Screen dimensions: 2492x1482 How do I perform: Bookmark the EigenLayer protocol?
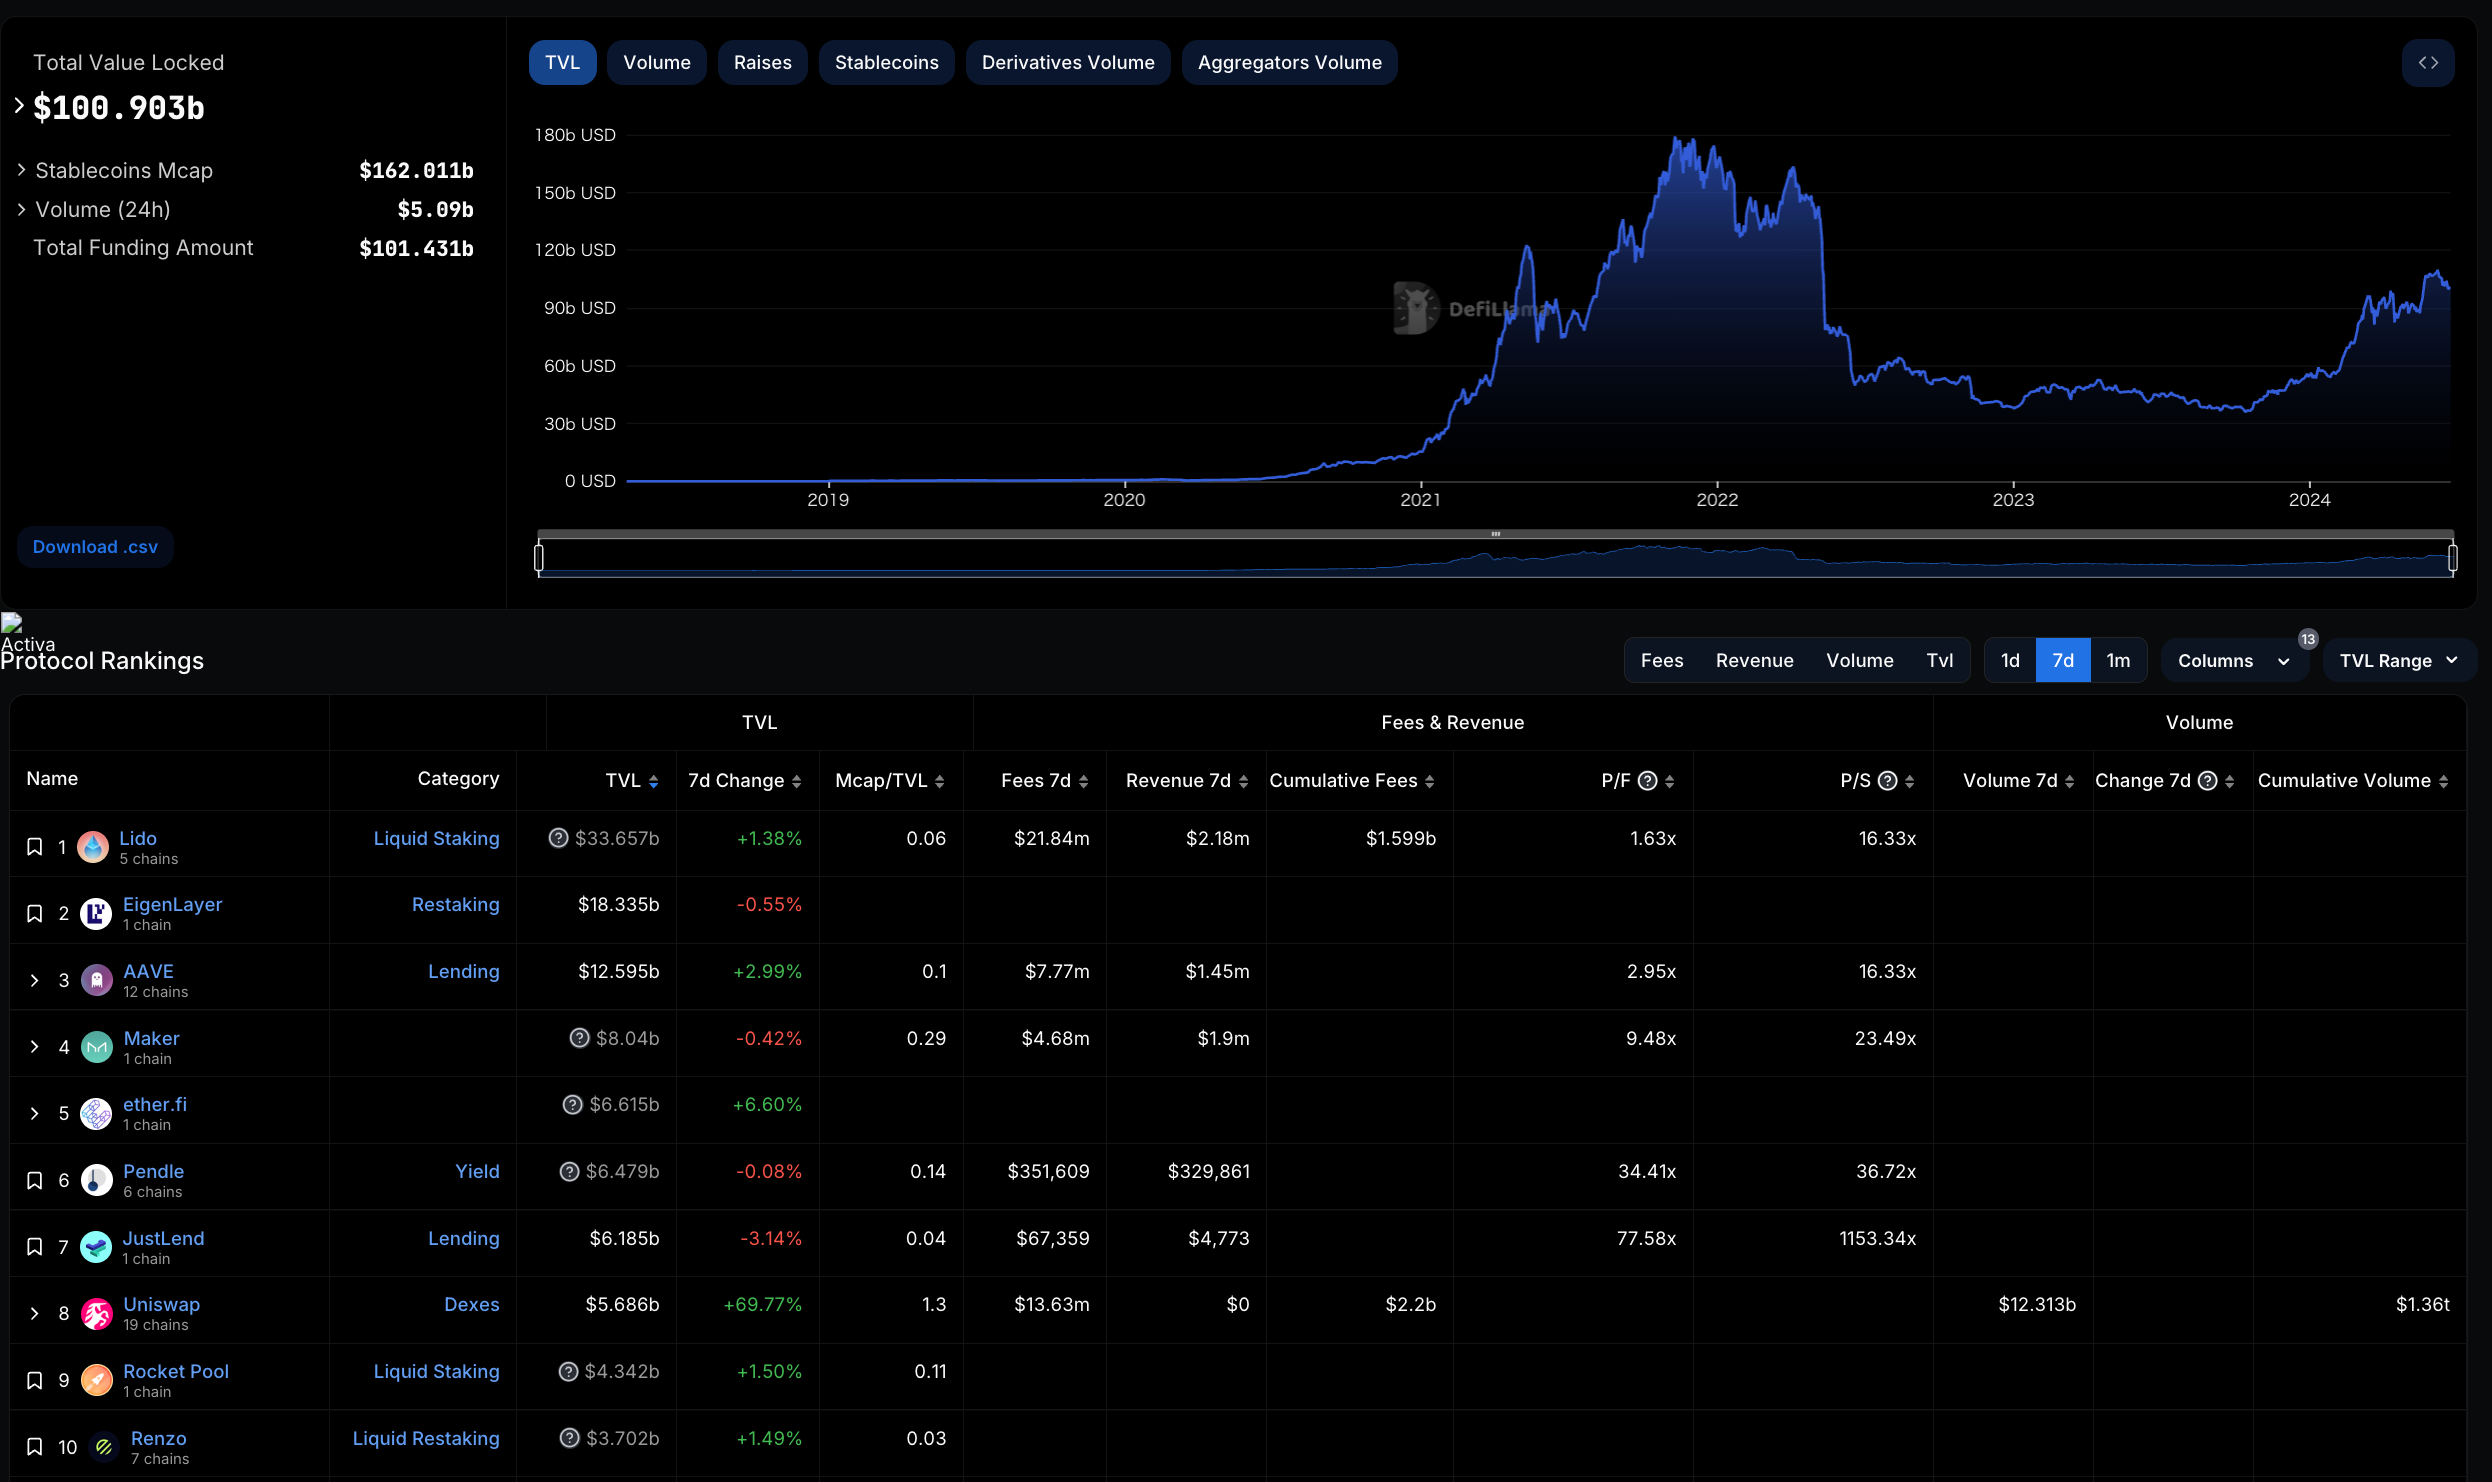[34, 913]
